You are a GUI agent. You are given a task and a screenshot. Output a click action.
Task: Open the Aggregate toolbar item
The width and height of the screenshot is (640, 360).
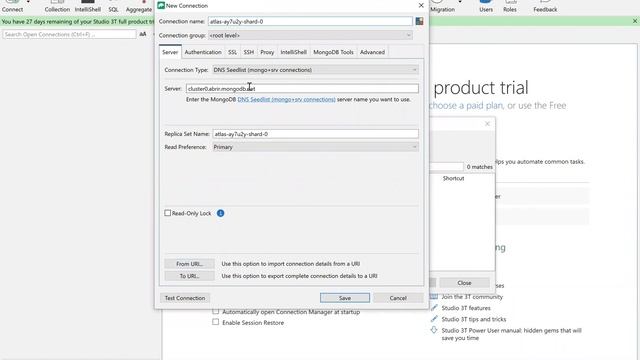[139, 7]
